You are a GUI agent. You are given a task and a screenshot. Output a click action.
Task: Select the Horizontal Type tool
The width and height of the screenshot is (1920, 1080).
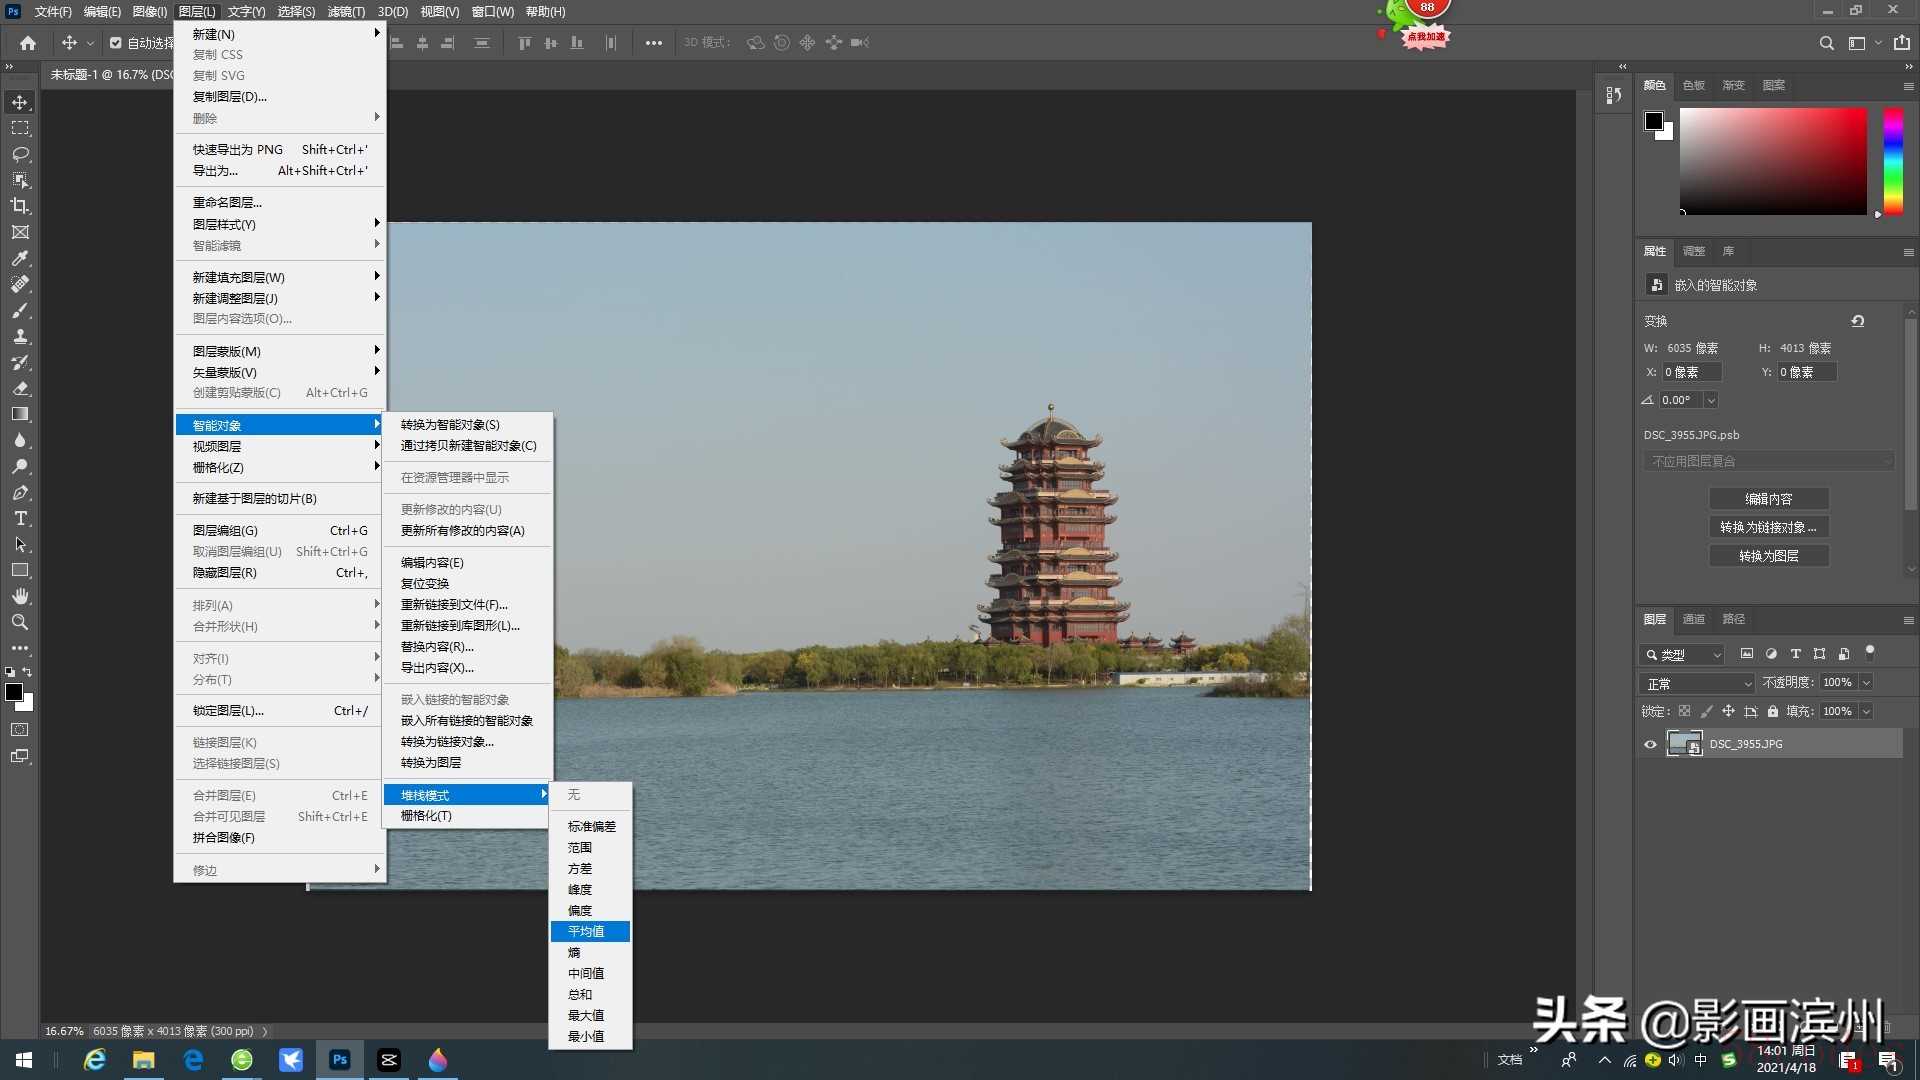(20, 518)
